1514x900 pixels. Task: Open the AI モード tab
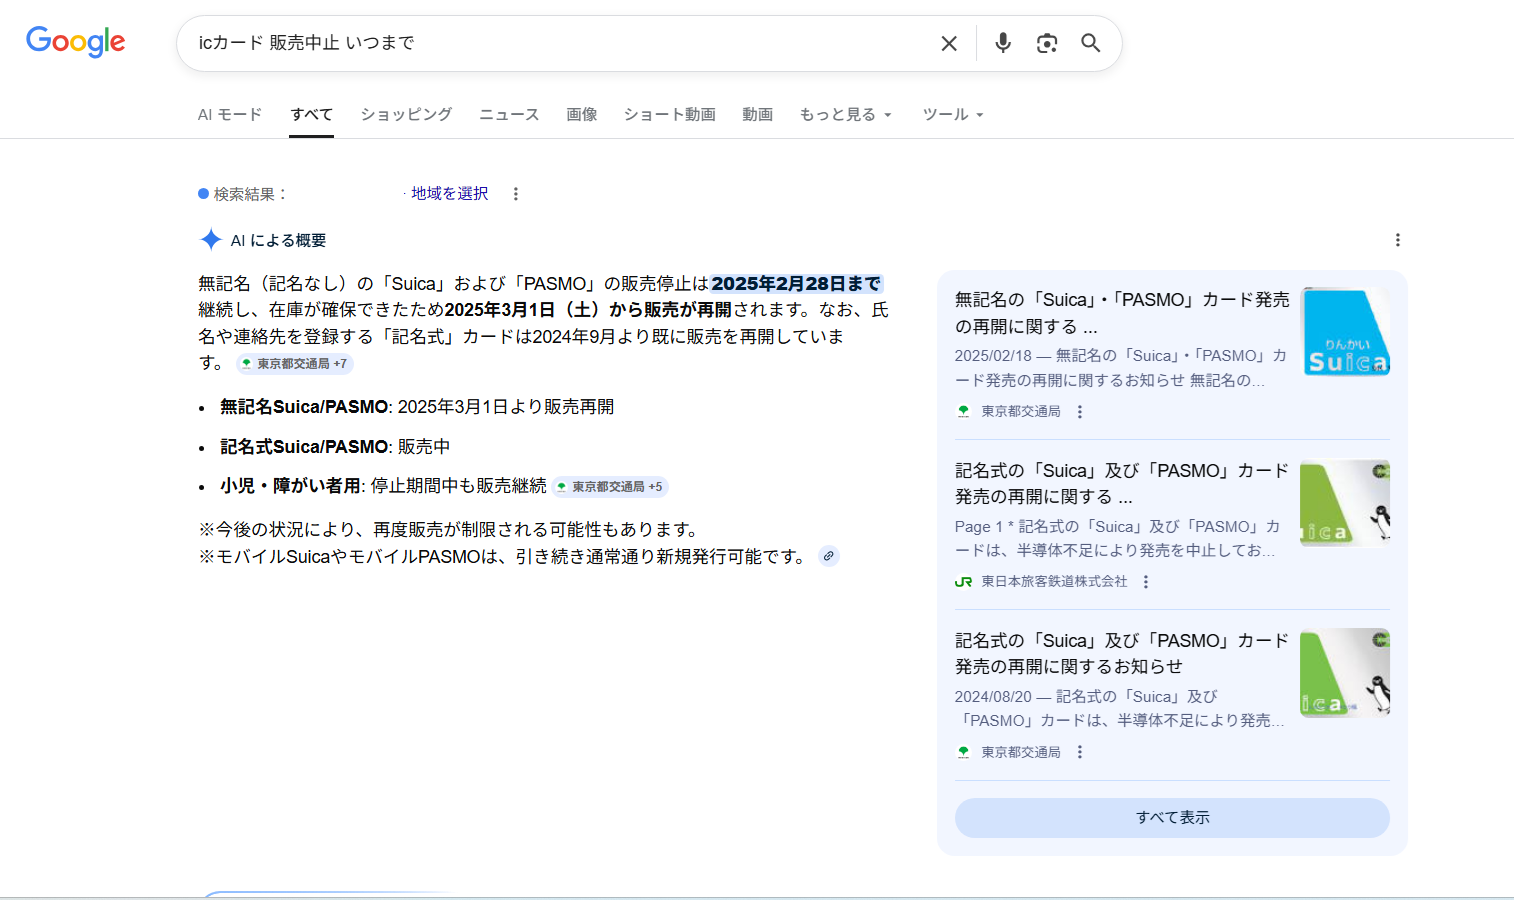(x=230, y=114)
